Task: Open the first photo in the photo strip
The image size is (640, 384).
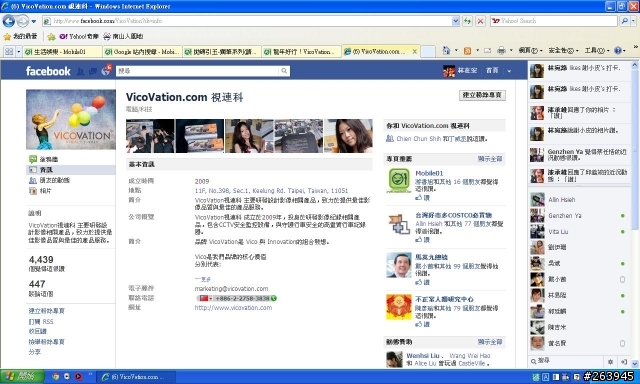Action: point(150,136)
